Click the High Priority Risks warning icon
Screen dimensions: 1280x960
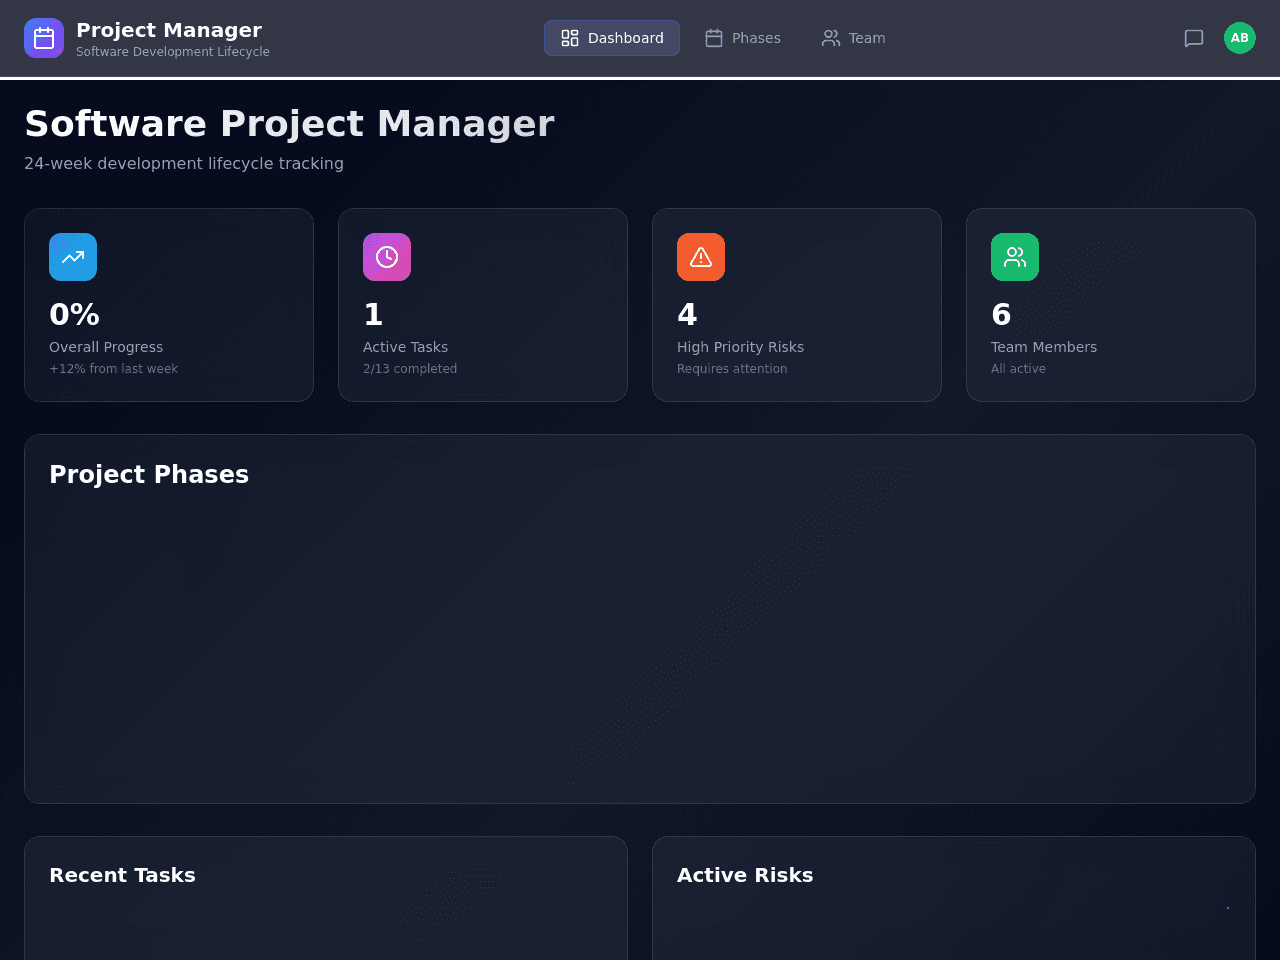[x=701, y=257]
